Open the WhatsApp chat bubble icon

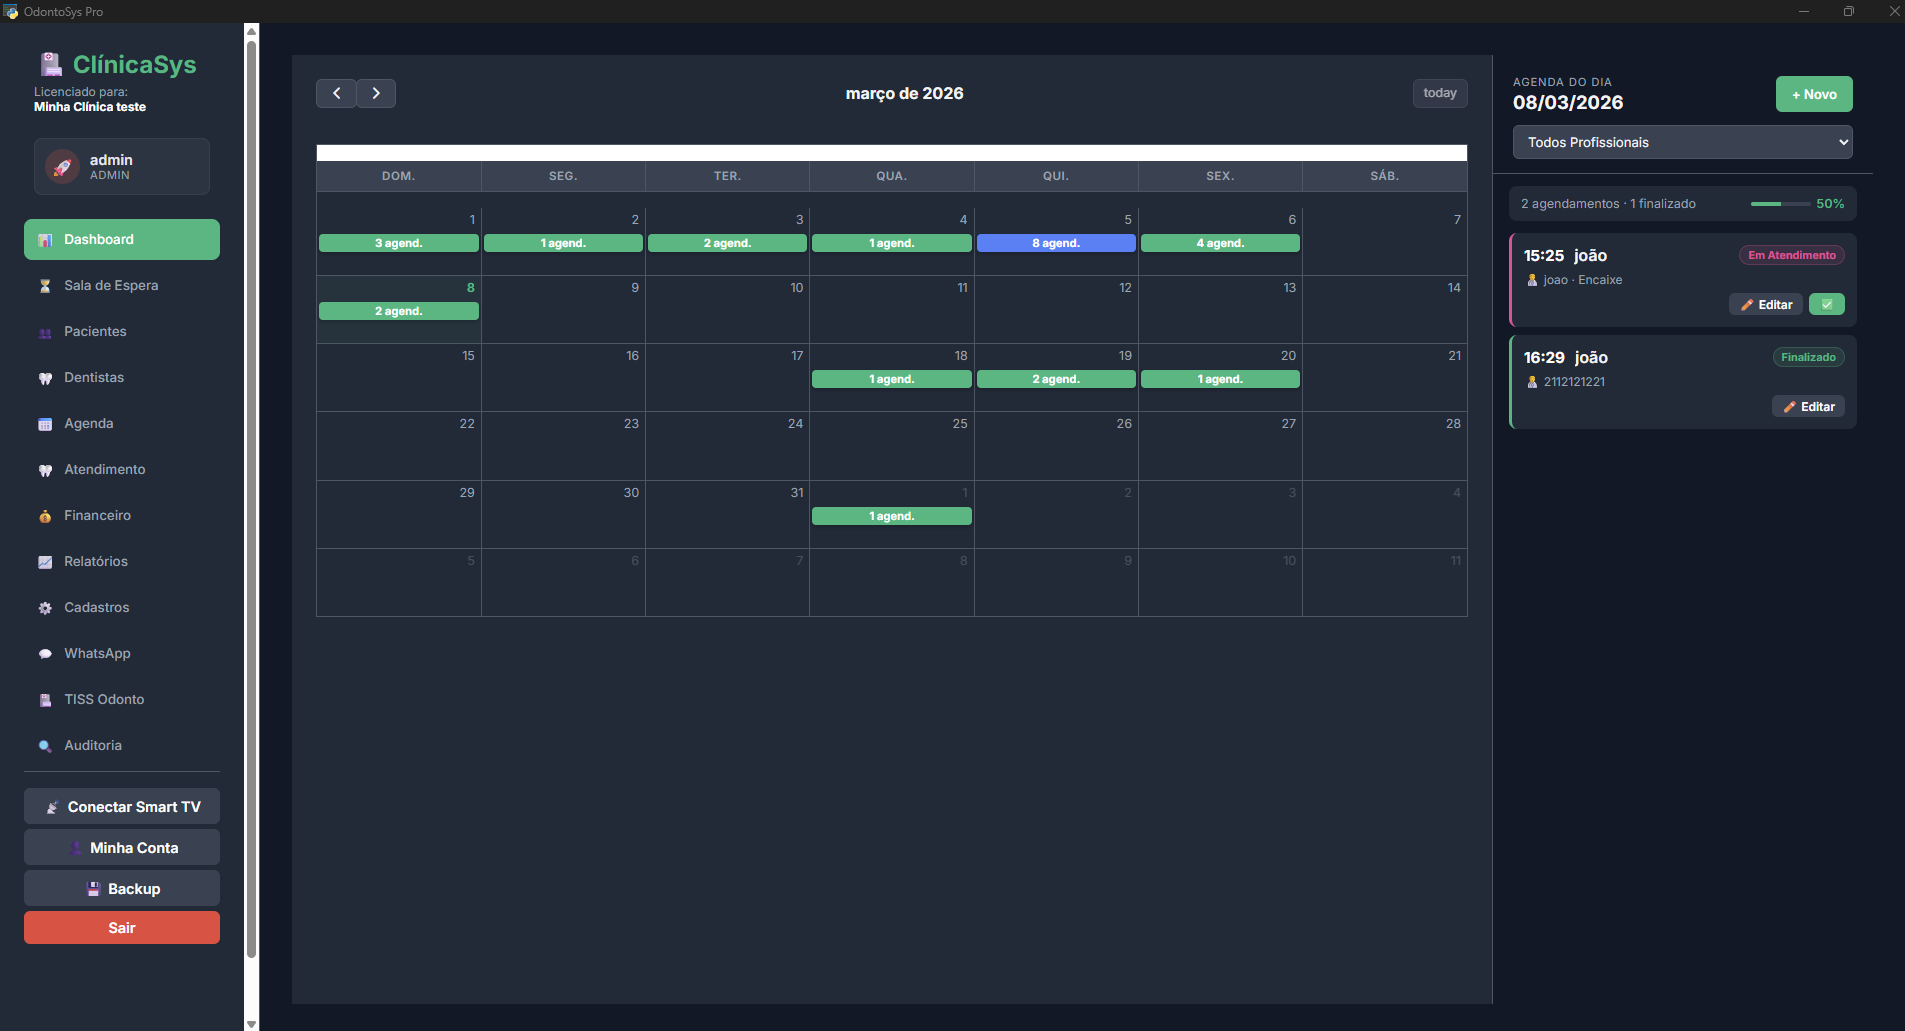[x=45, y=654]
